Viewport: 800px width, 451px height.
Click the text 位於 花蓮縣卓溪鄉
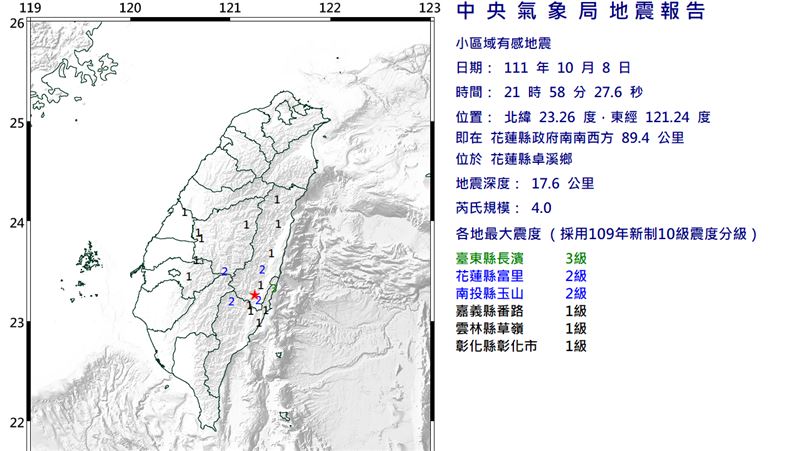(x=514, y=159)
